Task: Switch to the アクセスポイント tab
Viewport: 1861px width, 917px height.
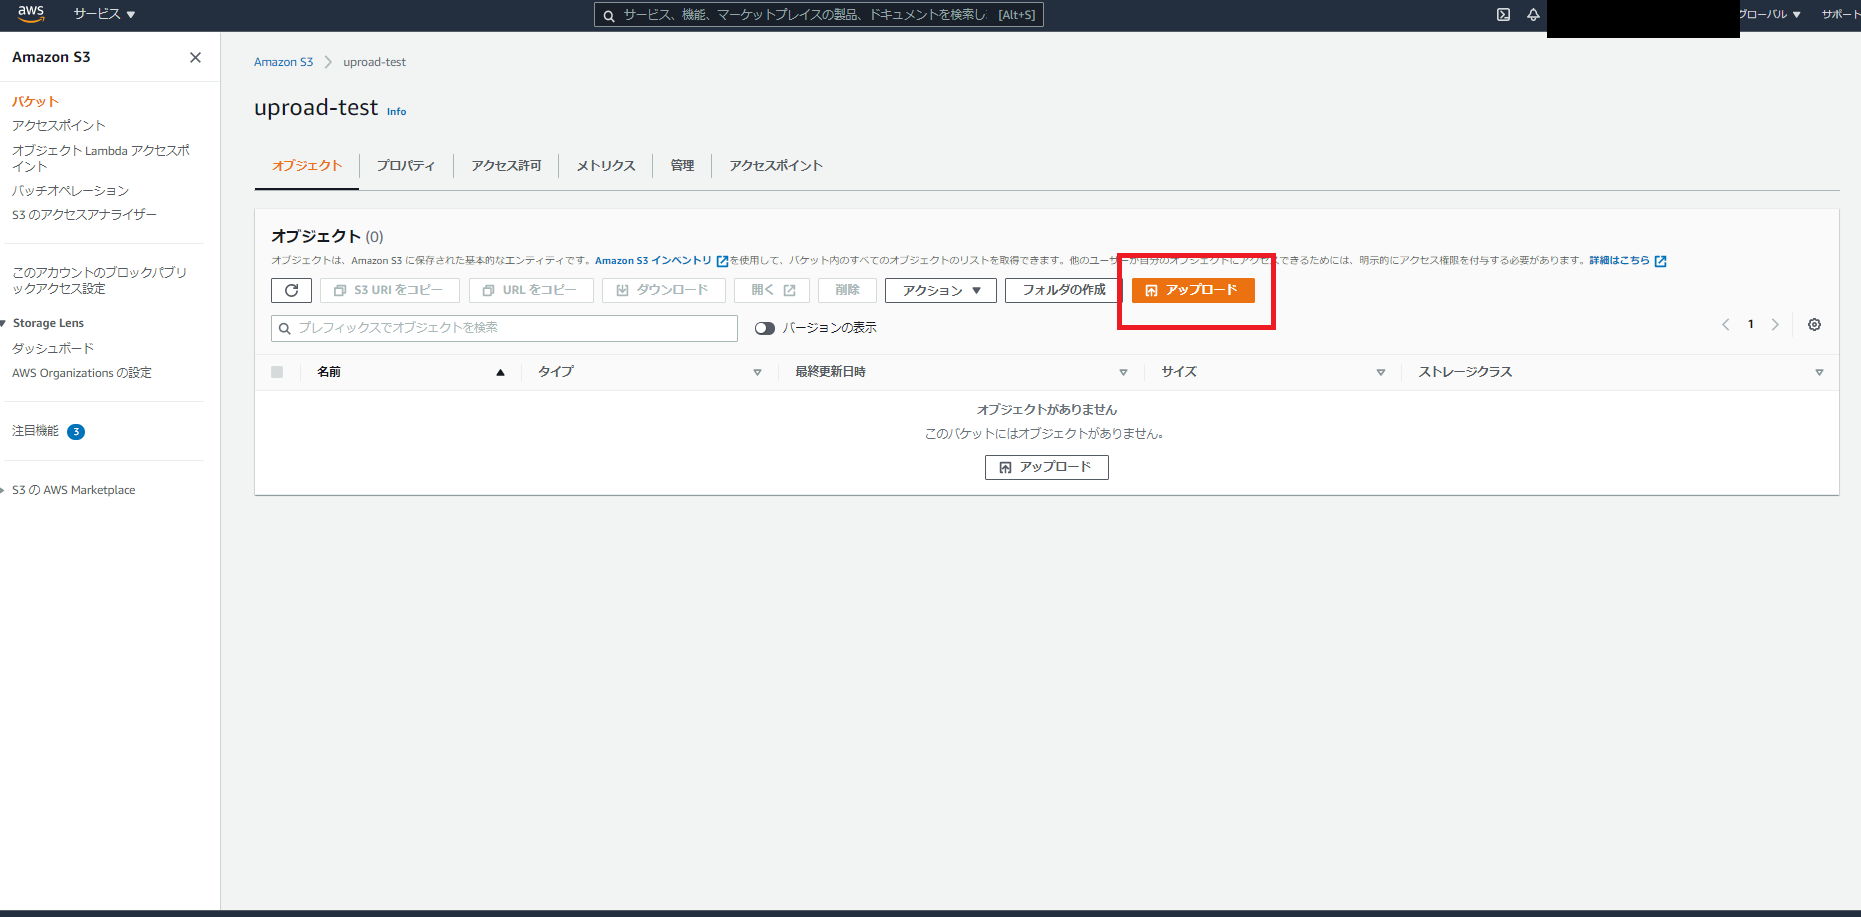Action: tap(776, 166)
